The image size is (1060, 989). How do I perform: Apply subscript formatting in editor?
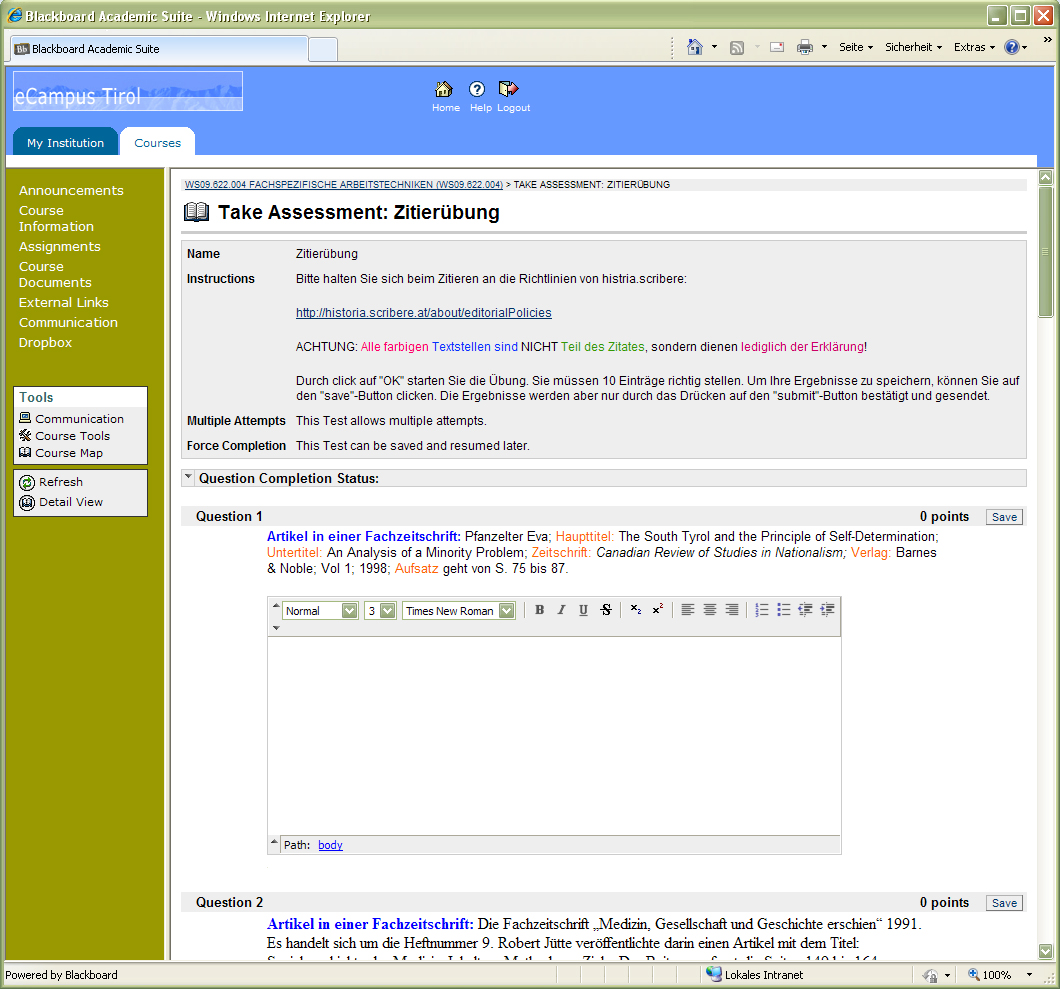click(636, 610)
